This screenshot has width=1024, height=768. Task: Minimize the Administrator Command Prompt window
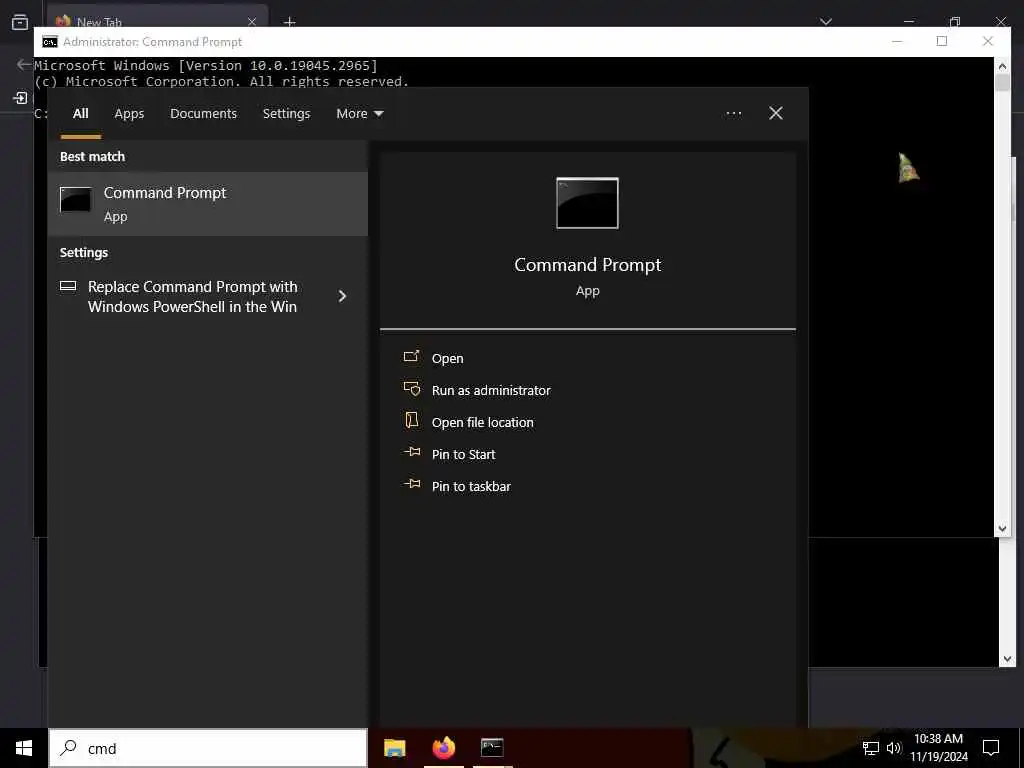point(897,41)
